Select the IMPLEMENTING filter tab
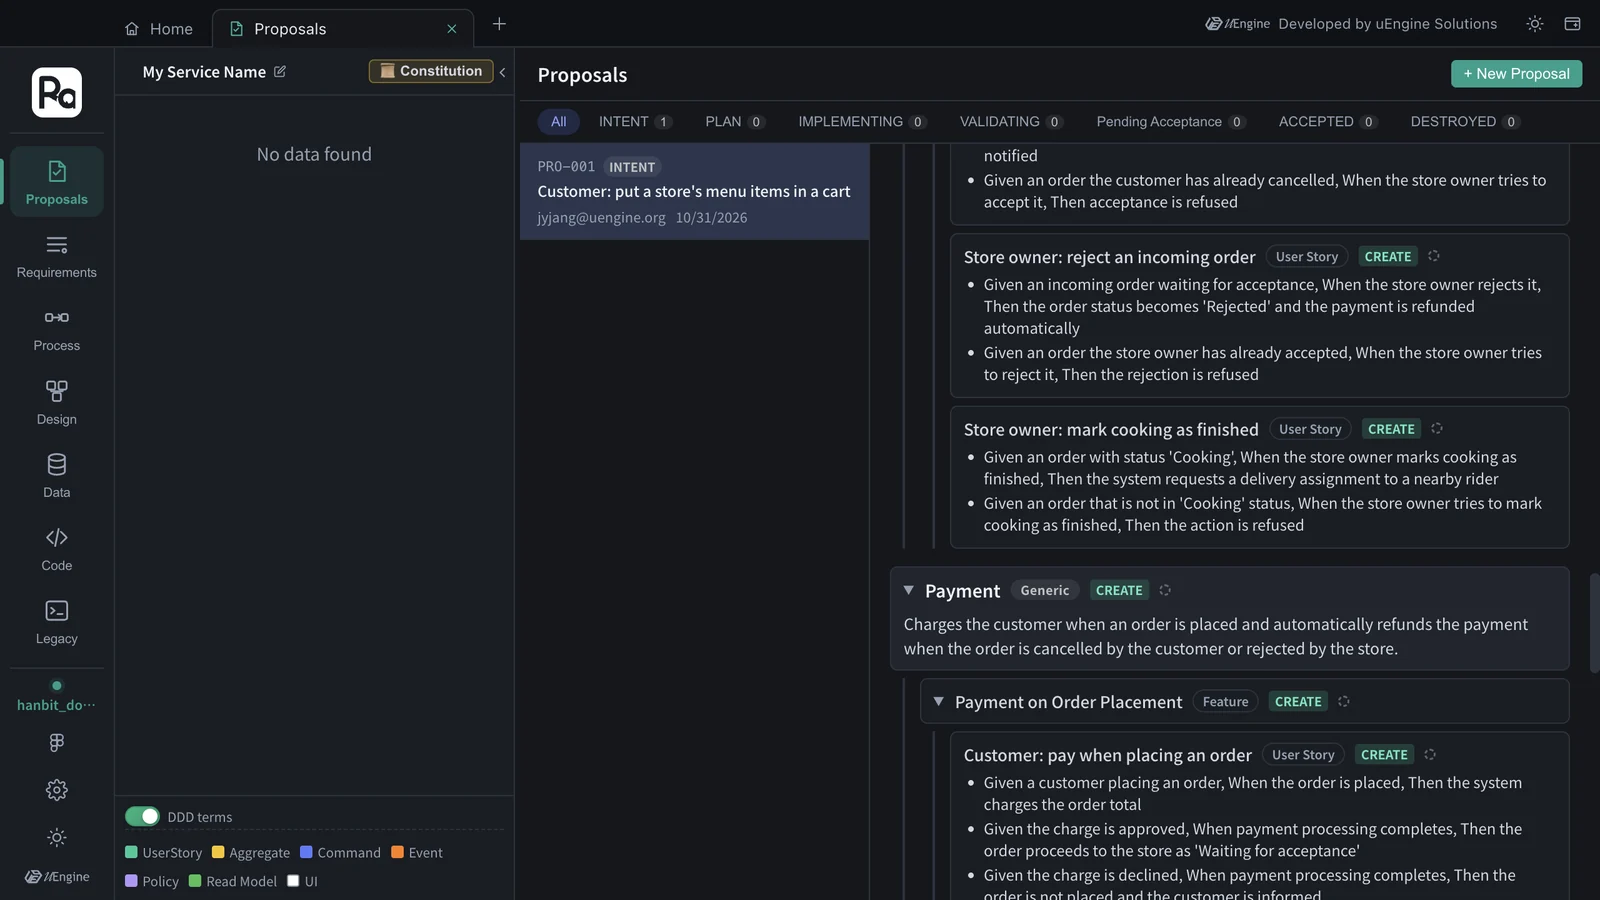Viewport: 1600px width, 900px height. point(862,122)
